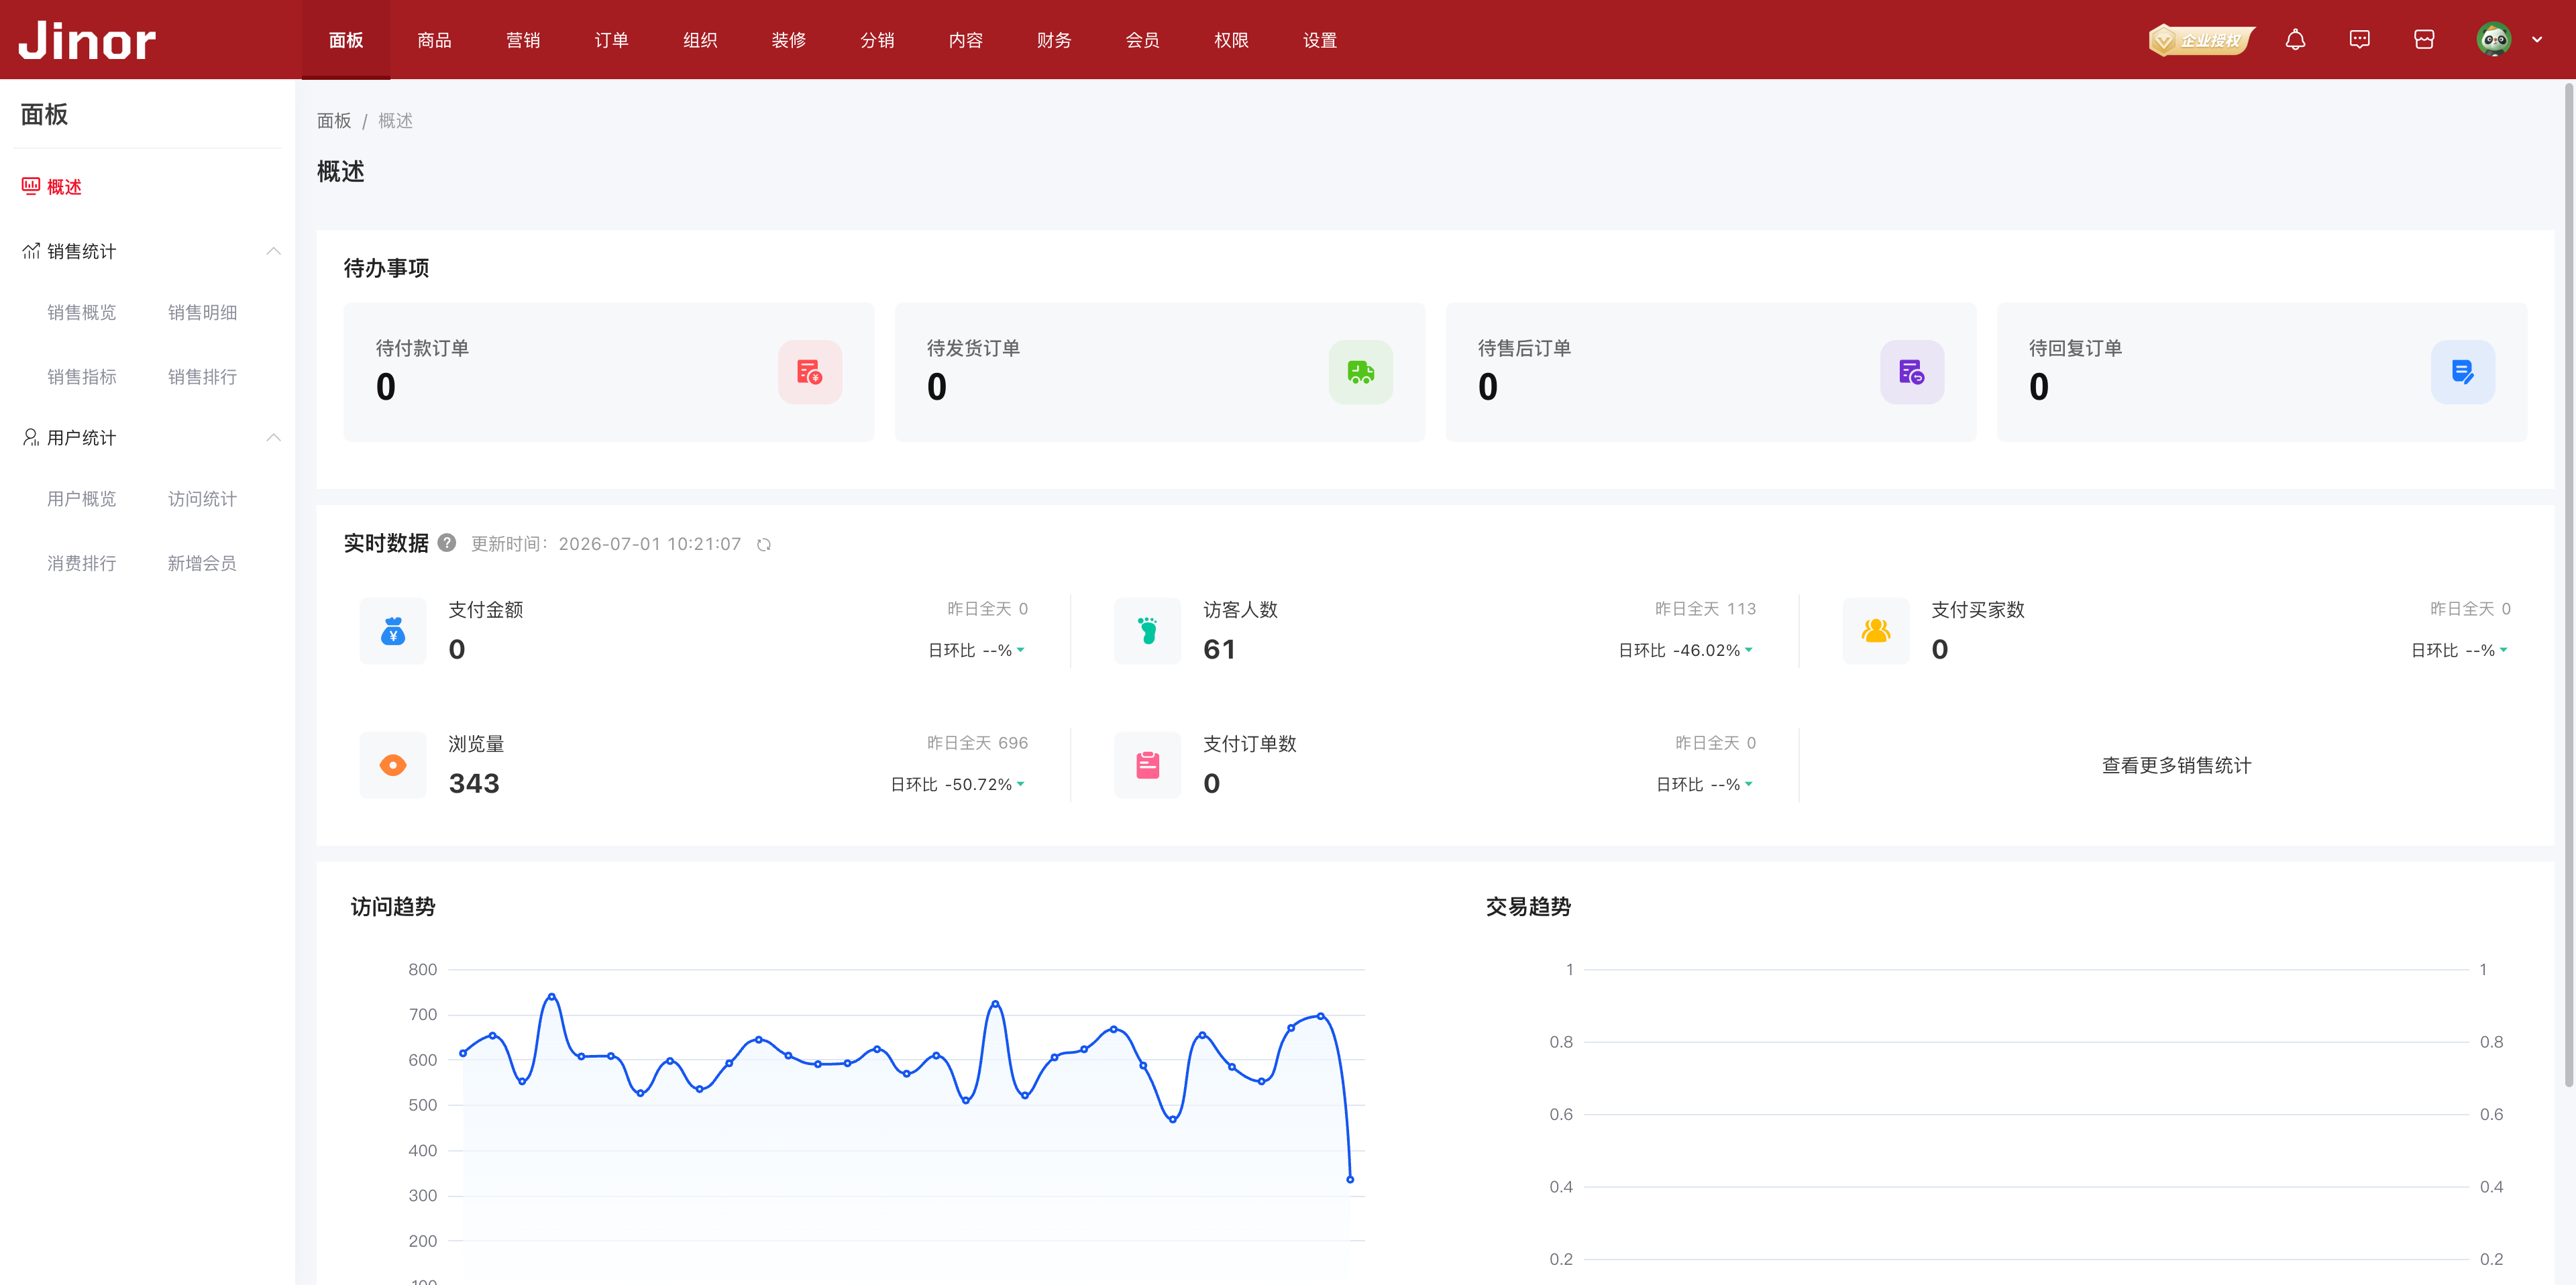2576x1285 pixels.
Task: Open the 商品 top navigation tab
Action: point(434,40)
